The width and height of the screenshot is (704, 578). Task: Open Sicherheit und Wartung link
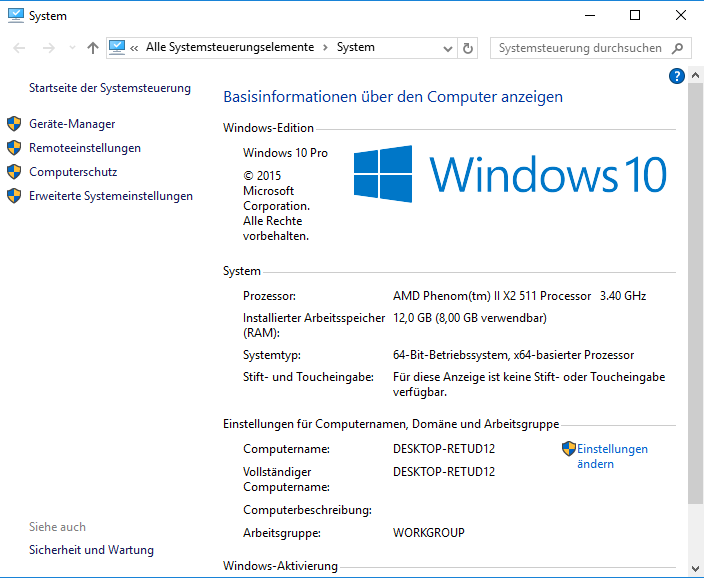(91, 550)
